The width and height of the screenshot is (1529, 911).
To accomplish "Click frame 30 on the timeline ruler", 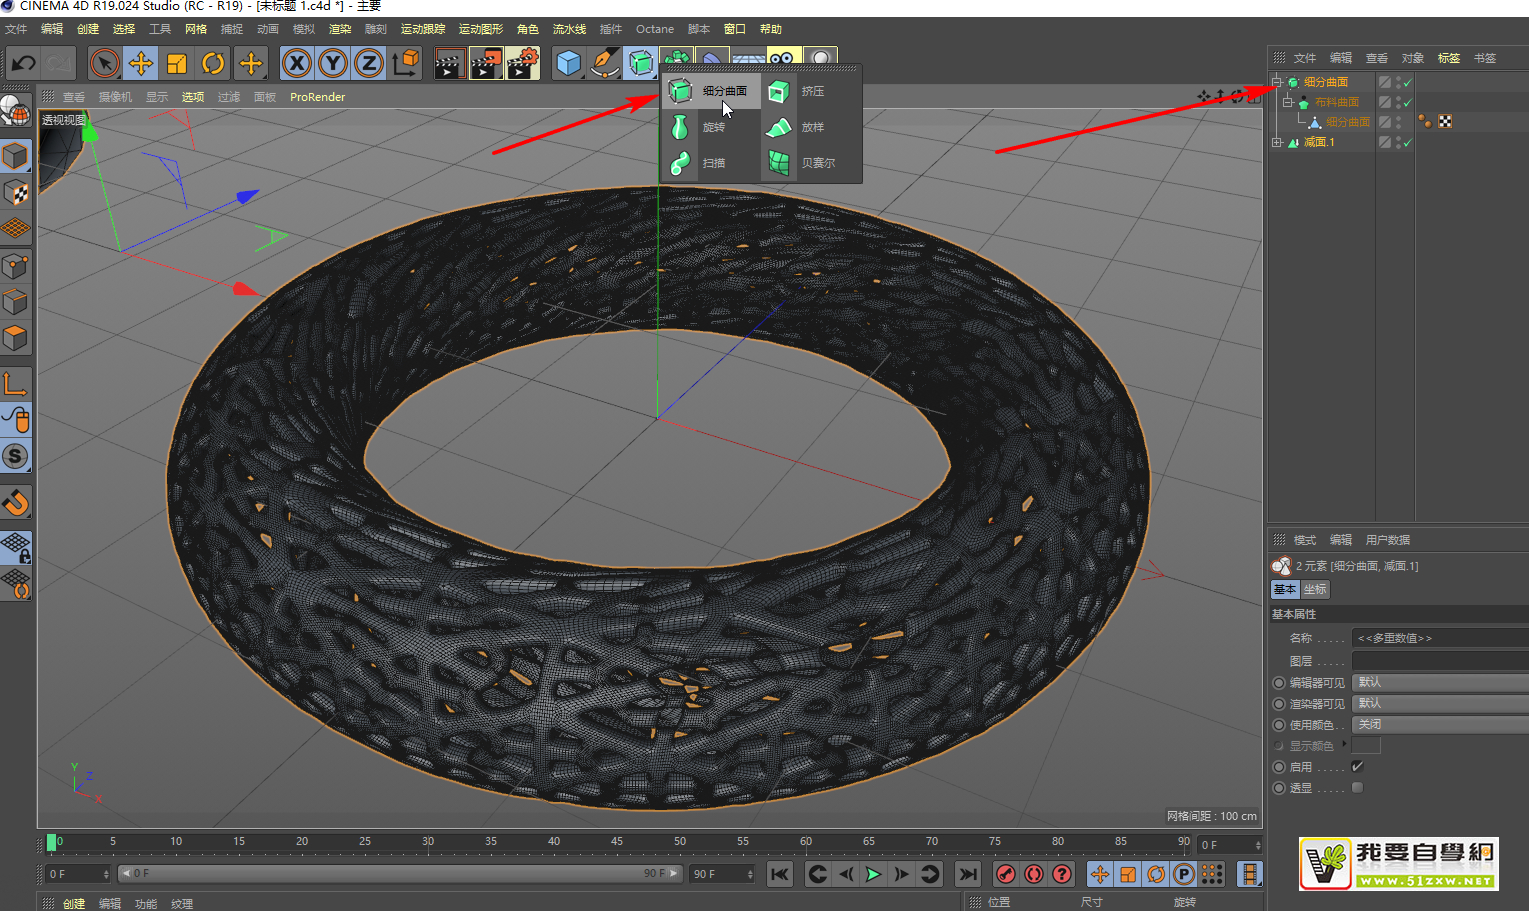I will pyautogui.click(x=428, y=842).
